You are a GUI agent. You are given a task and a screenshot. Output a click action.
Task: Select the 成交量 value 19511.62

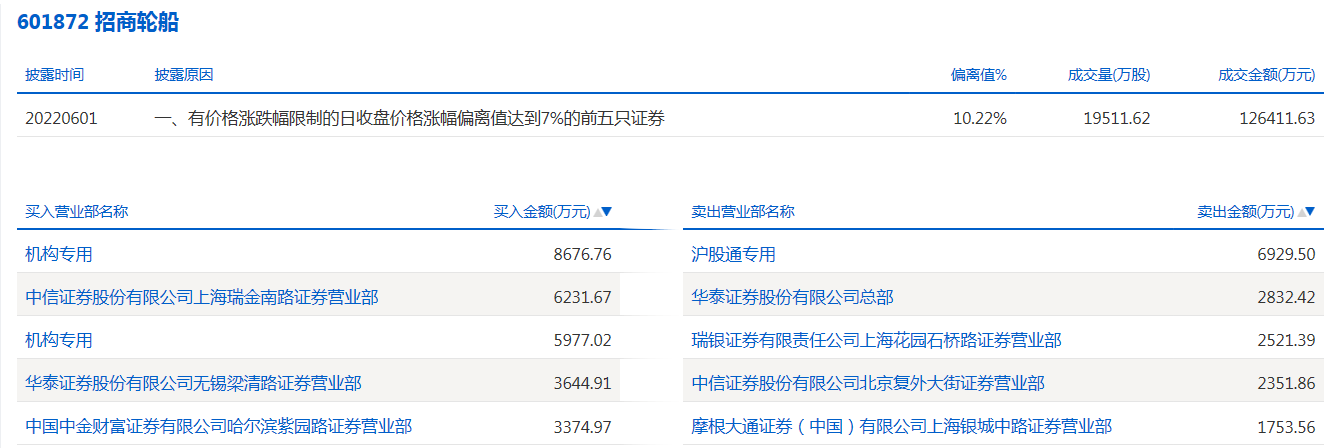coord(1117,118)
